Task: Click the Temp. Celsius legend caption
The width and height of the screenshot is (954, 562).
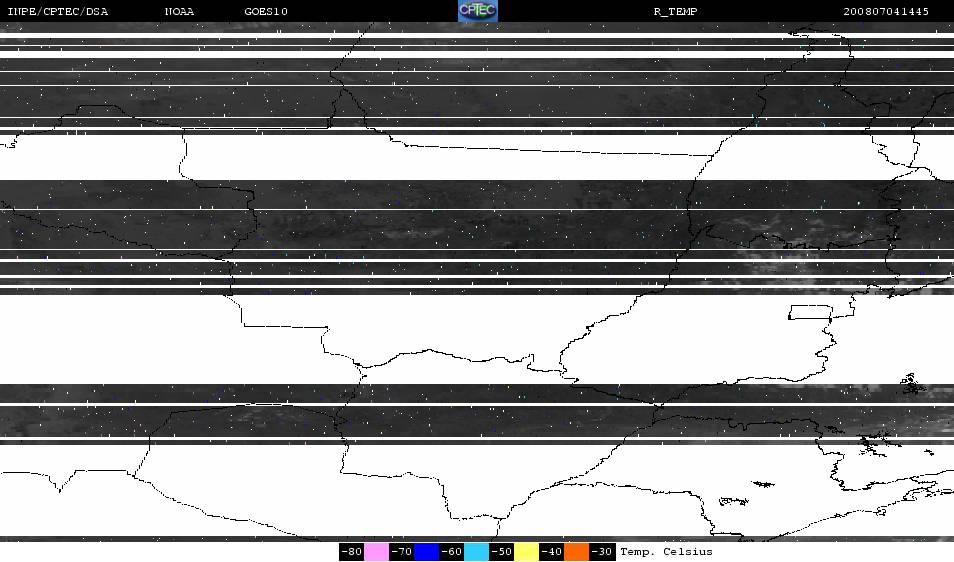Action: [x=666, y=552]
